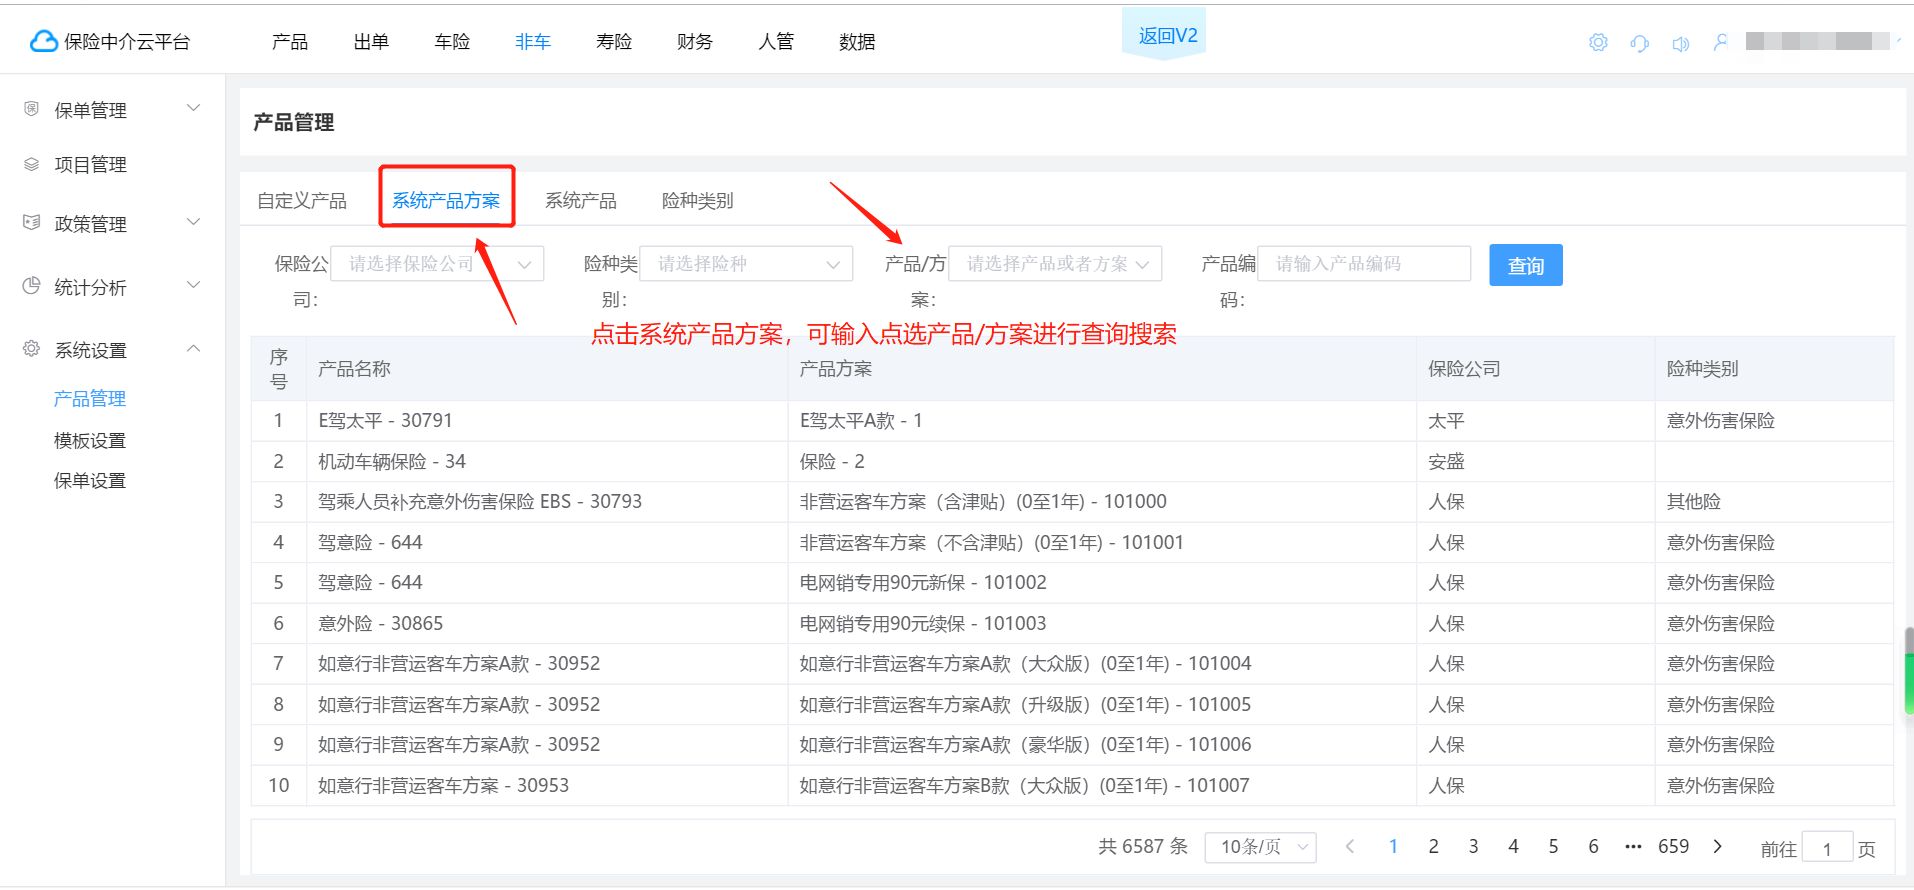
Task: Switch to the 险种类别 tab
Action: click(x=698, y=201)
